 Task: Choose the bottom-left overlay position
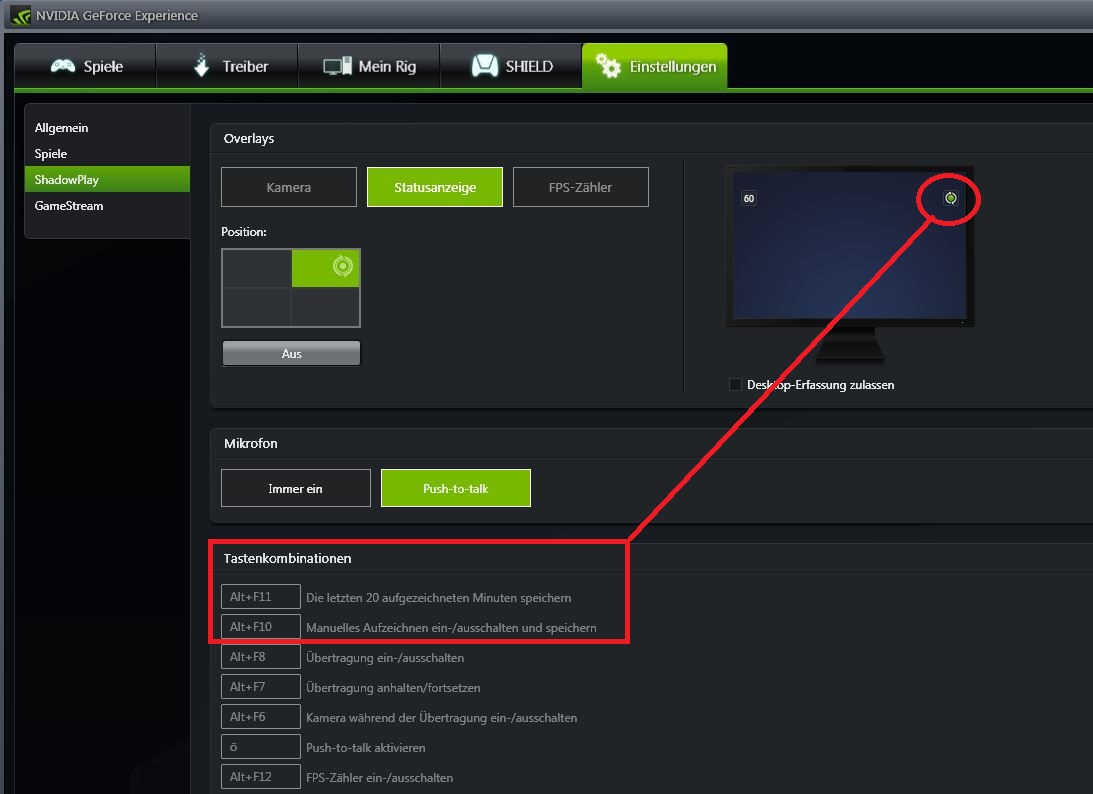click(x=257, y=307)
